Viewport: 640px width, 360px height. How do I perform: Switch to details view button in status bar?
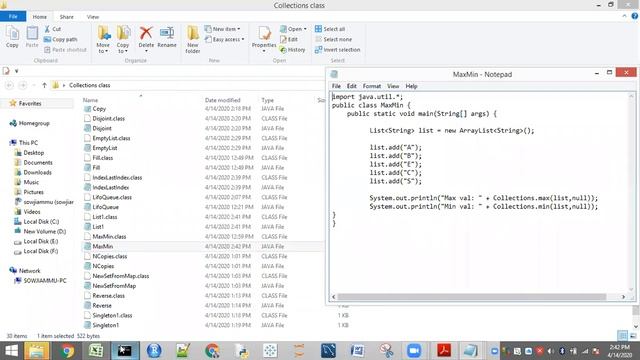click(622, 336)
